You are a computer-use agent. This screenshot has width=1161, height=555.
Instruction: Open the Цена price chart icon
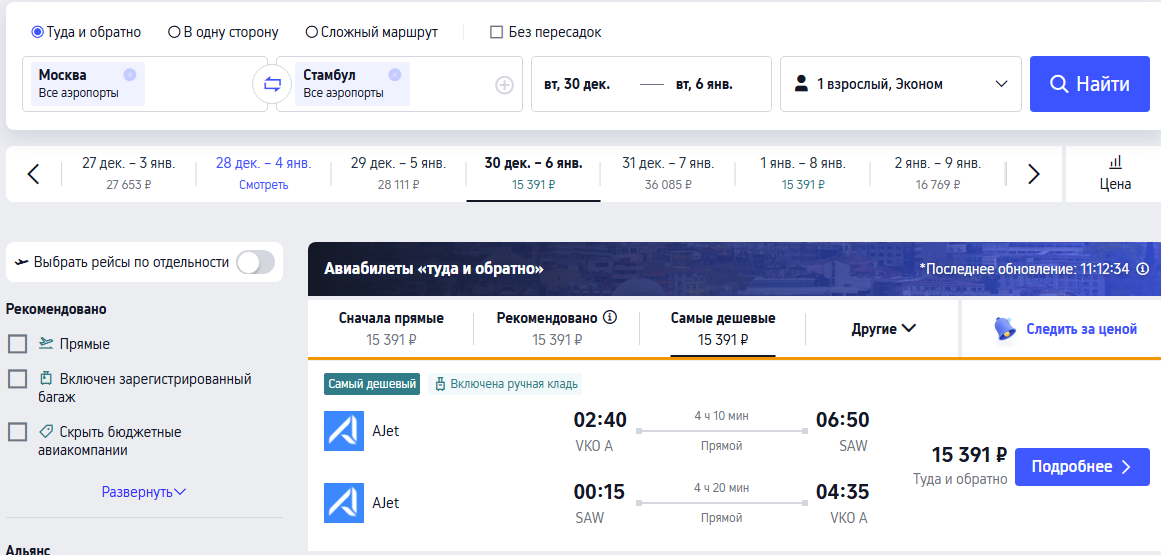[1115, 161]
